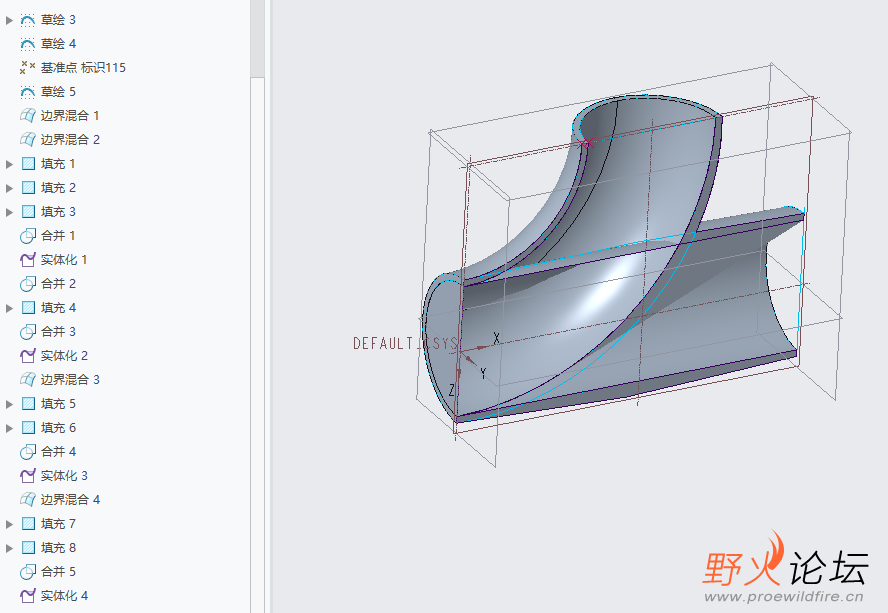Click the merge icon for 合并 1
This screenshot has height=613, width=888.
tap(27, 236)
